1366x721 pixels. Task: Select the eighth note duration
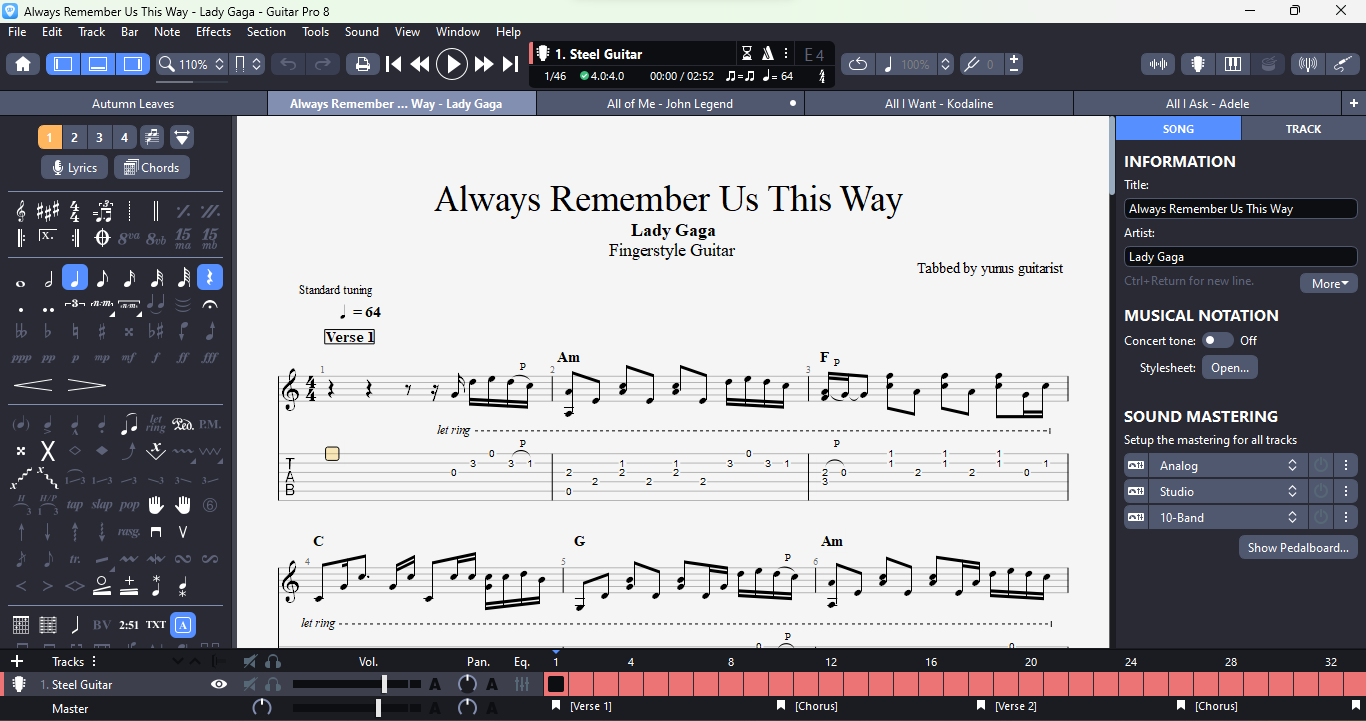pyautogui.click(x=102, y=278)
